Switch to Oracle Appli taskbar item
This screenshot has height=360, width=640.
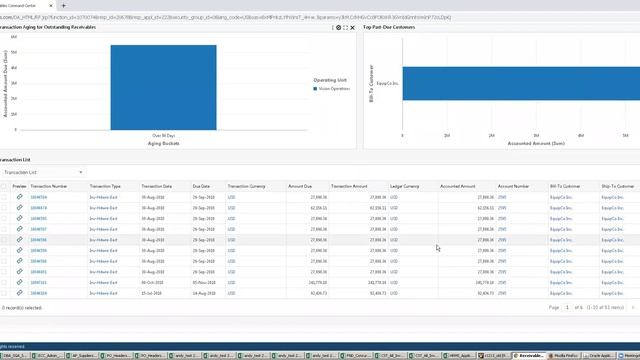coord(598,356)
